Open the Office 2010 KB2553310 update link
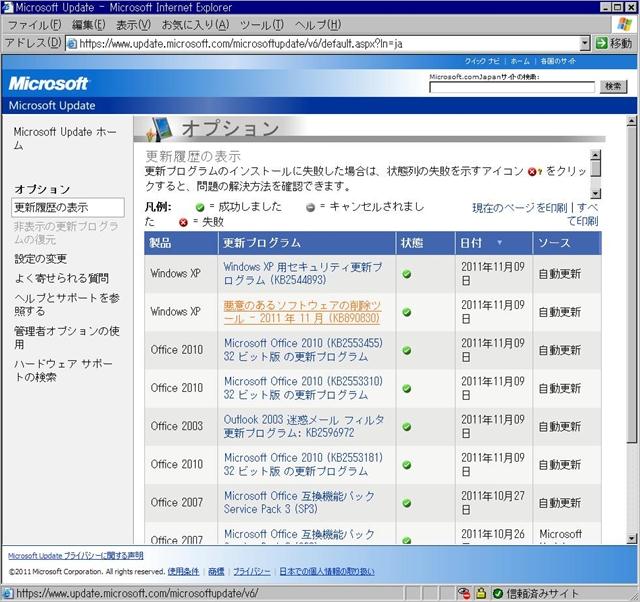The image size is (640, 602). pyautogui.click(x=303, y=388)
